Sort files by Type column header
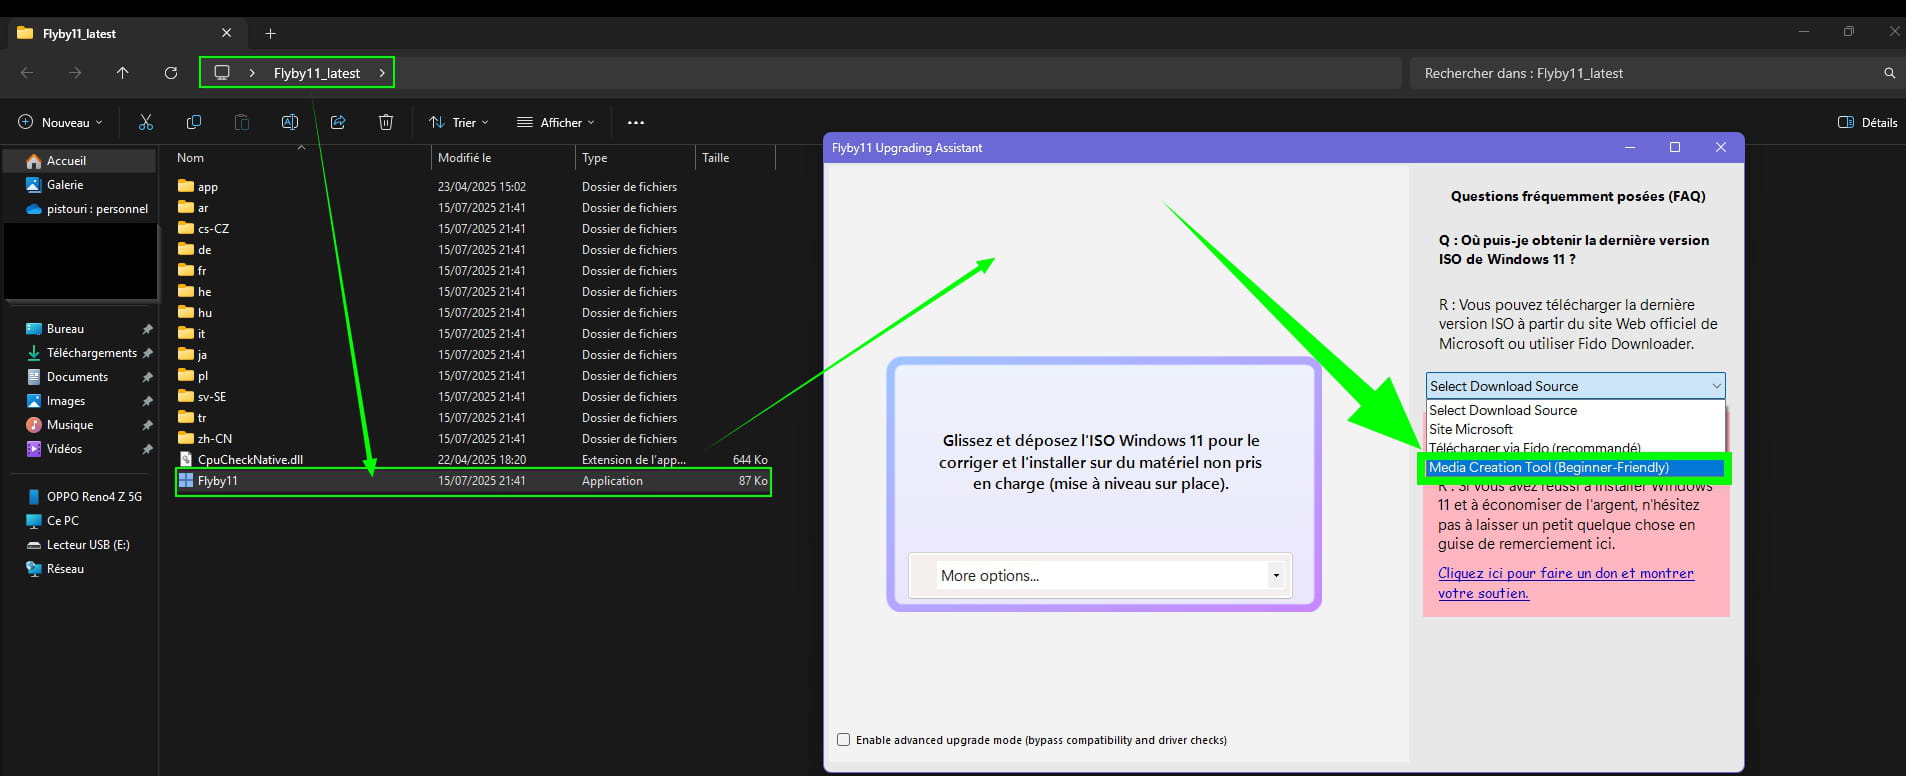 pos(635,158)
